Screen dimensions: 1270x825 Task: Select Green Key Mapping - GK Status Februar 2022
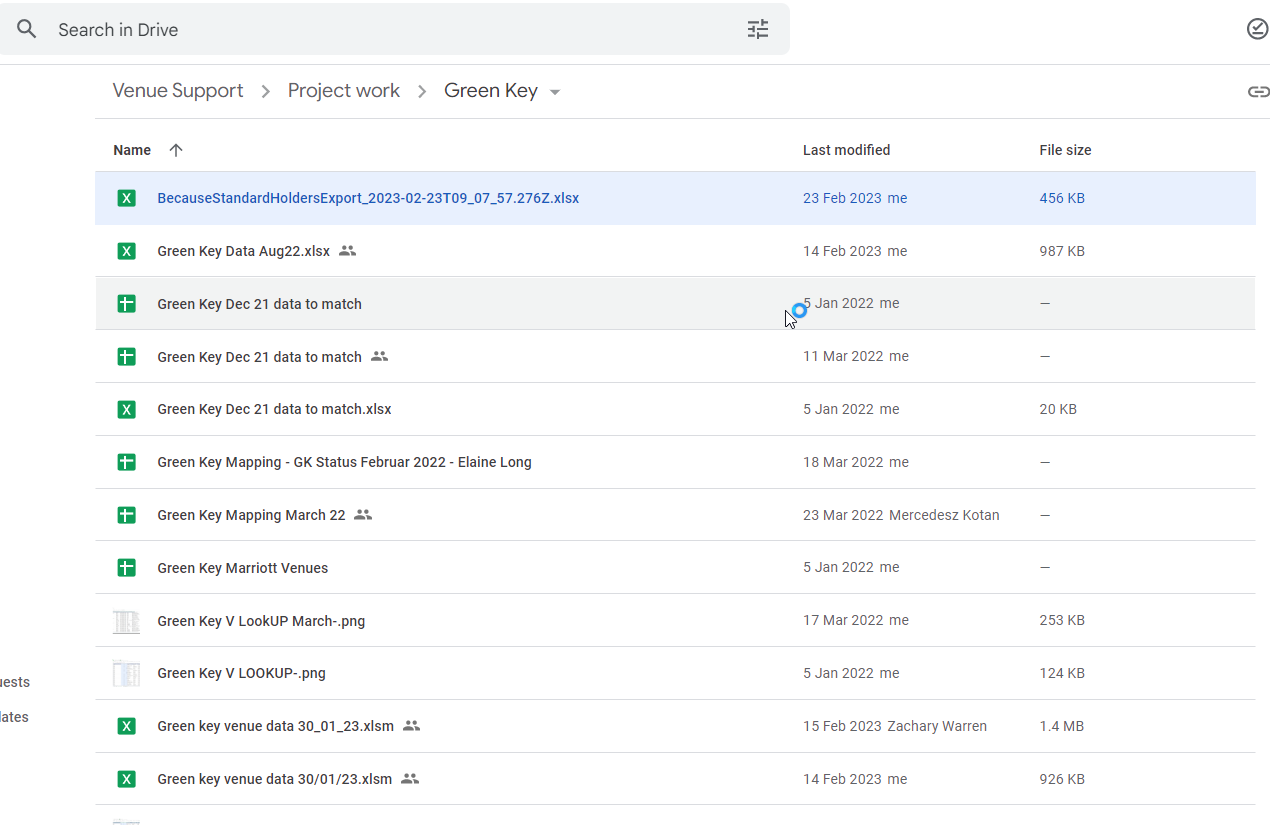(344, 462)
